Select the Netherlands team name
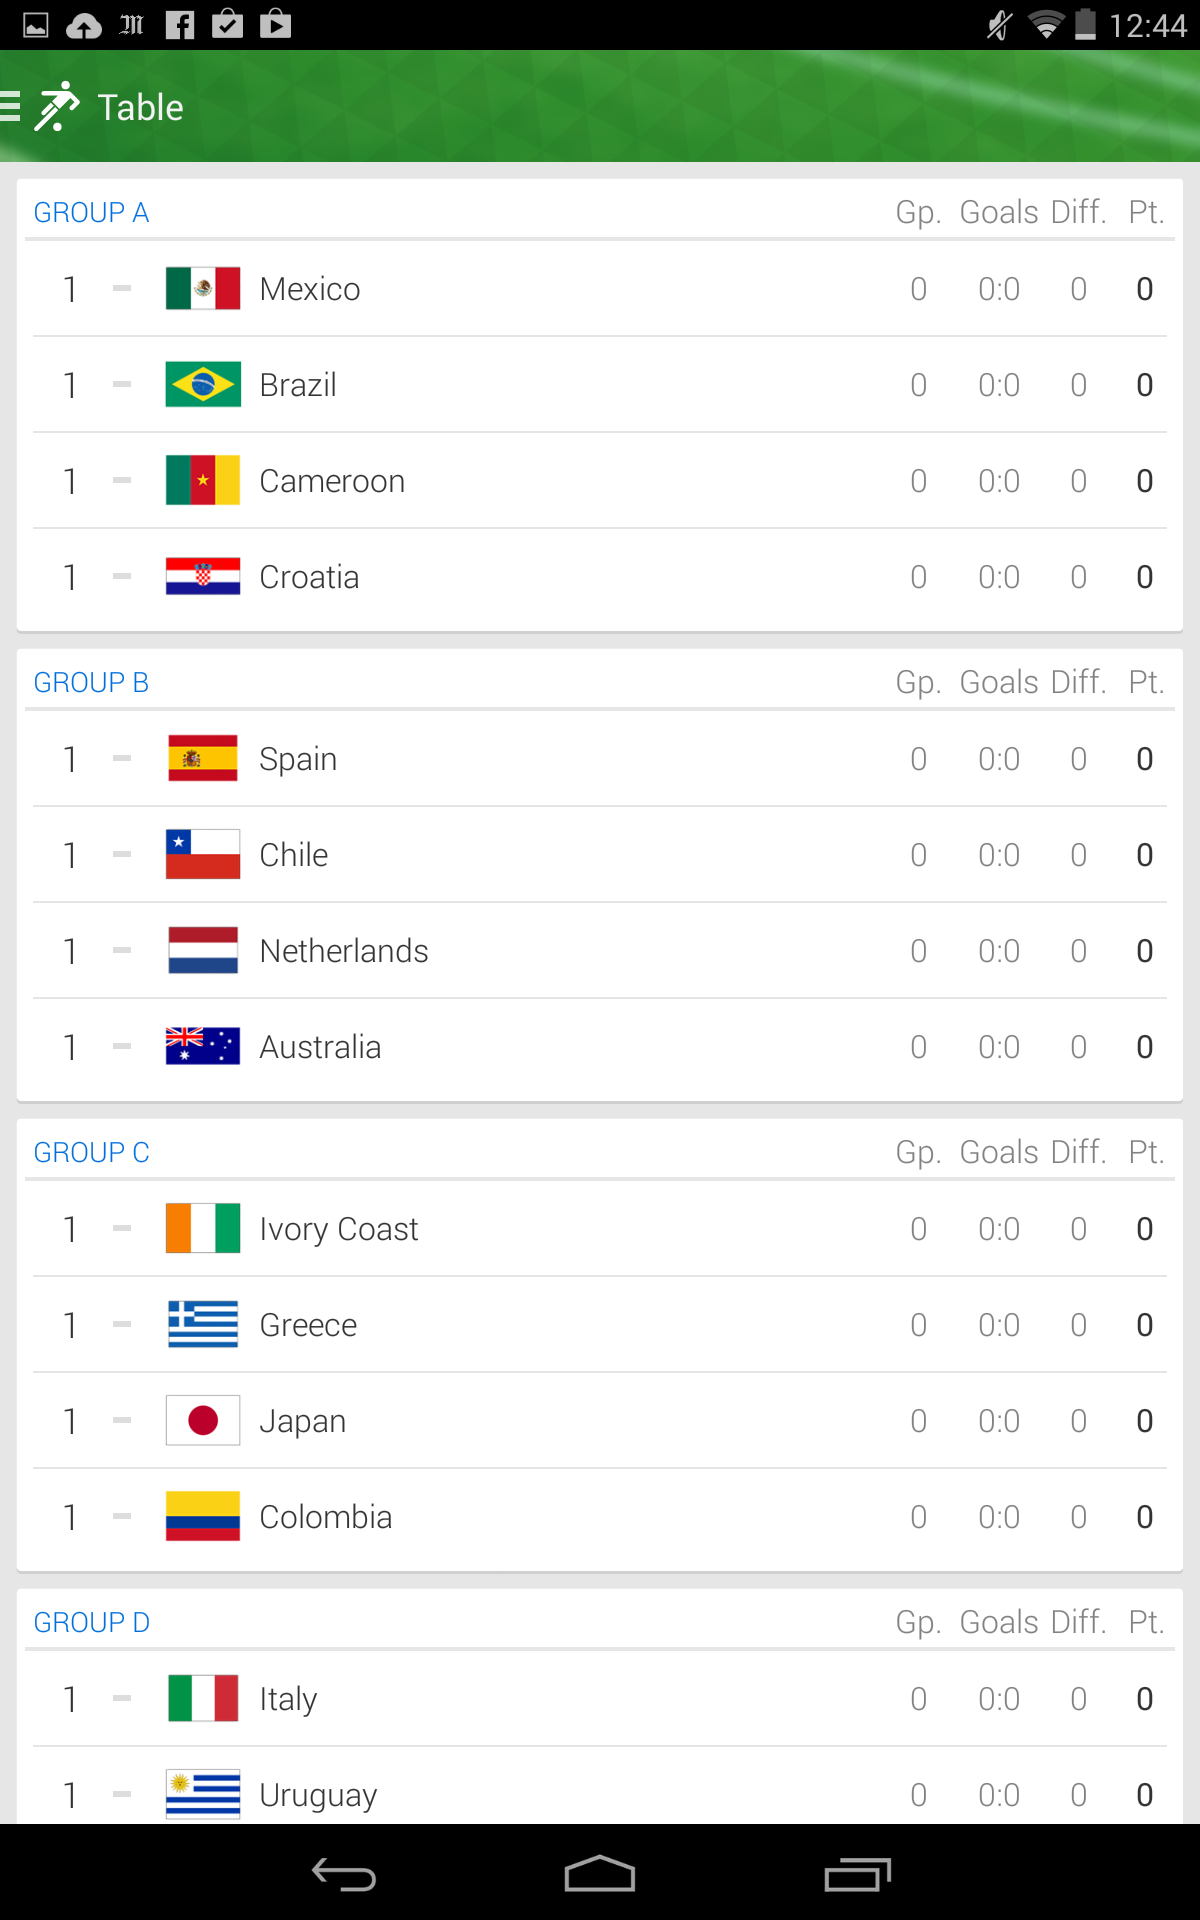This screenshot has height=1920, width=1200. 344,951
